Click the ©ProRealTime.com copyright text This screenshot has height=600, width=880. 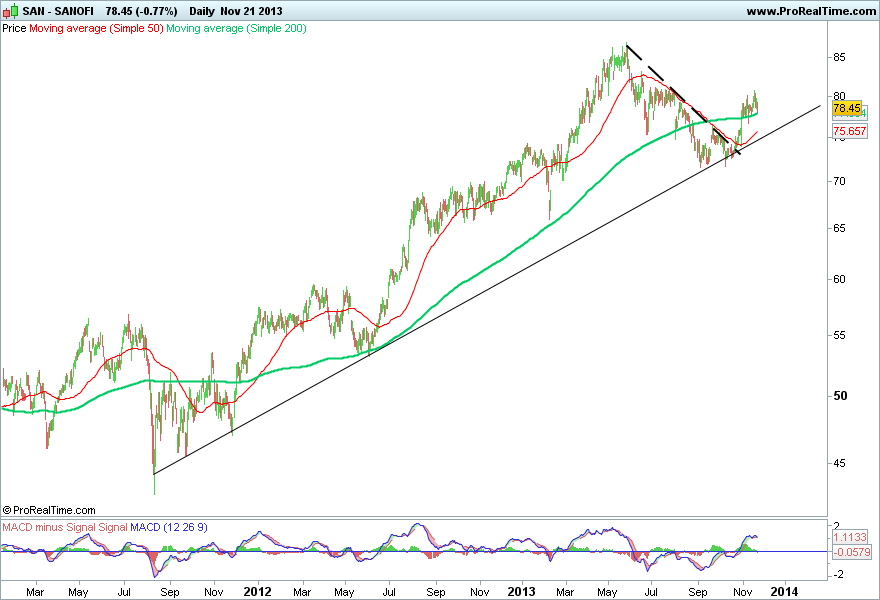tap(49, 510)
